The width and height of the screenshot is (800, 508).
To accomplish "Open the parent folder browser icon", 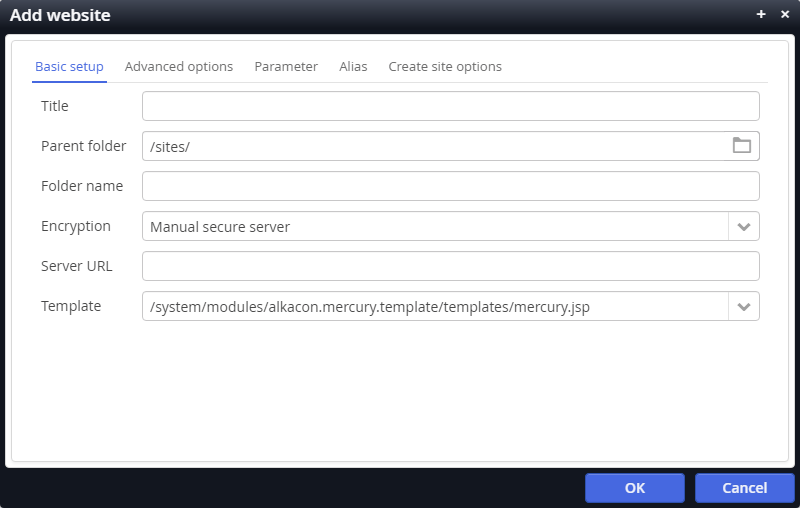I will coord(741,146).
